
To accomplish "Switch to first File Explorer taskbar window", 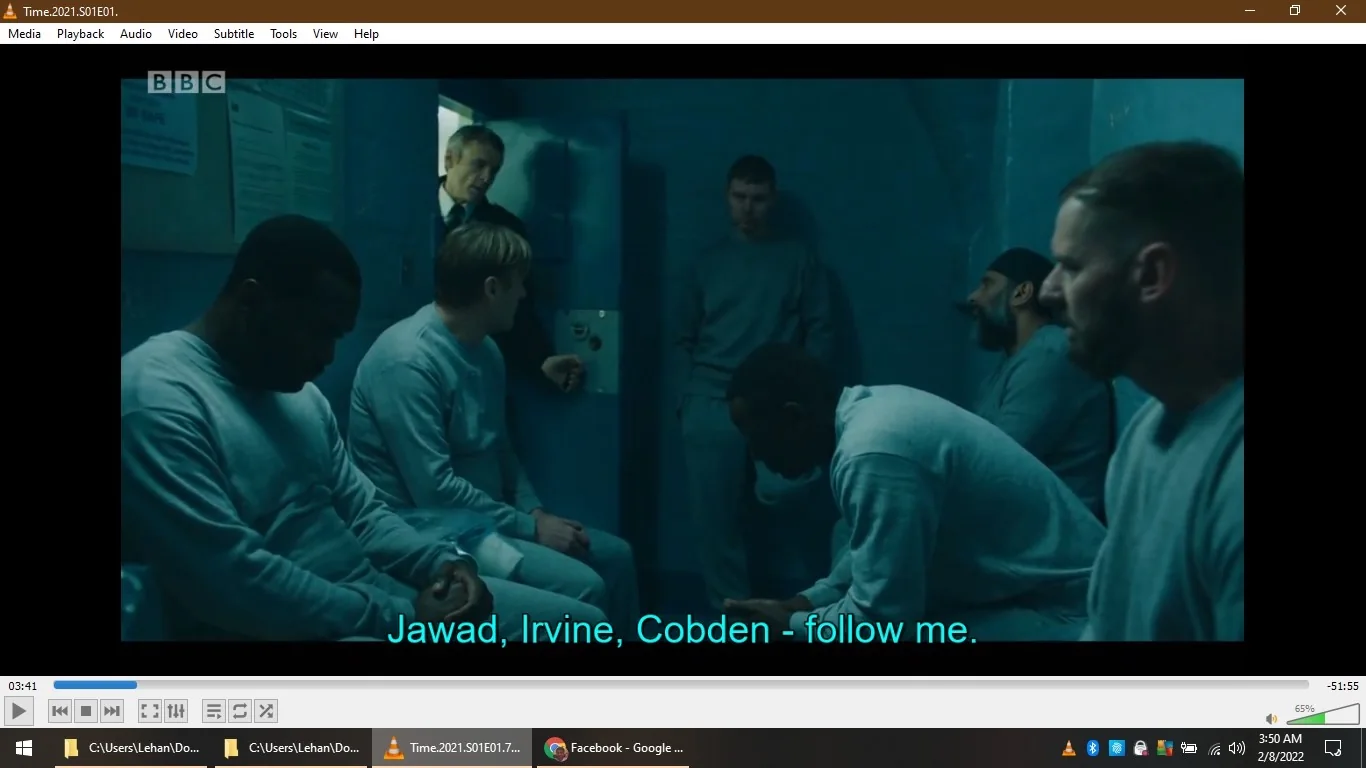I will pos(131,748).
